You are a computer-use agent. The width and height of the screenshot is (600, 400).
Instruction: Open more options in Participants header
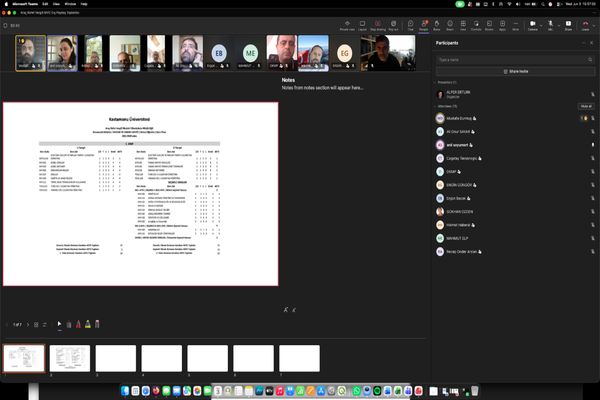[583, 43]
